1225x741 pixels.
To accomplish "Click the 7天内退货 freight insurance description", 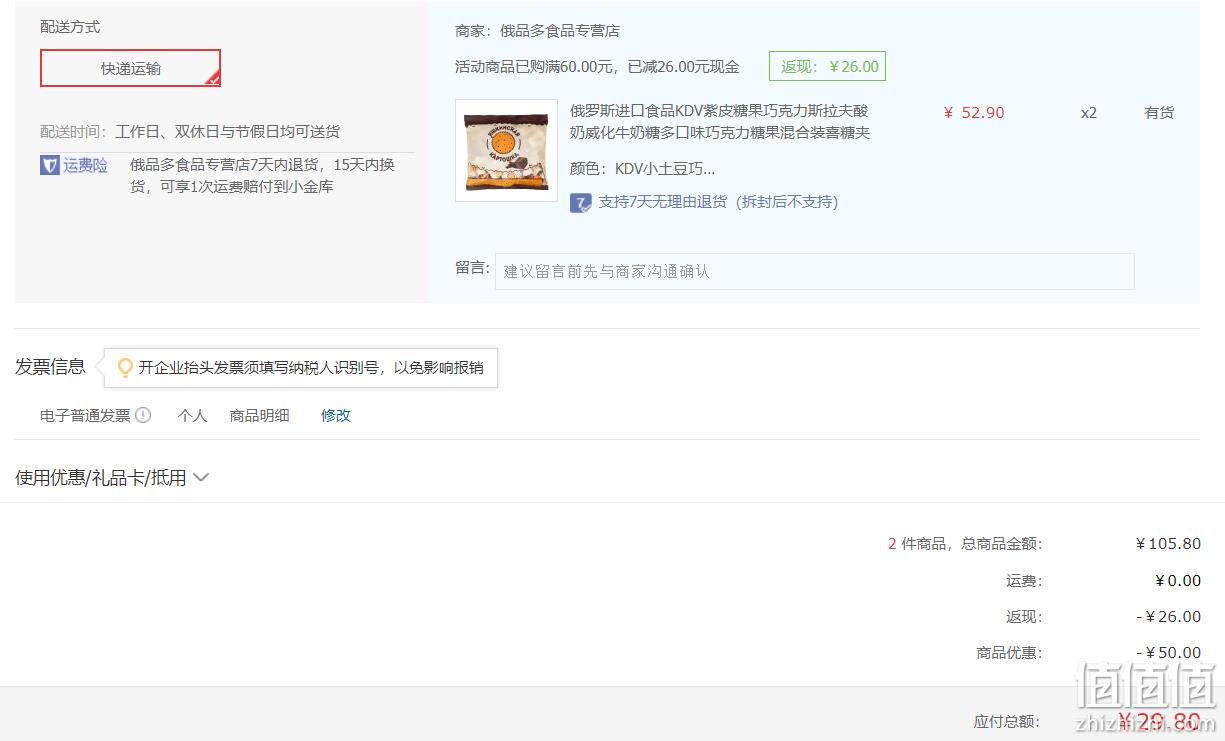I will [262, 175].
